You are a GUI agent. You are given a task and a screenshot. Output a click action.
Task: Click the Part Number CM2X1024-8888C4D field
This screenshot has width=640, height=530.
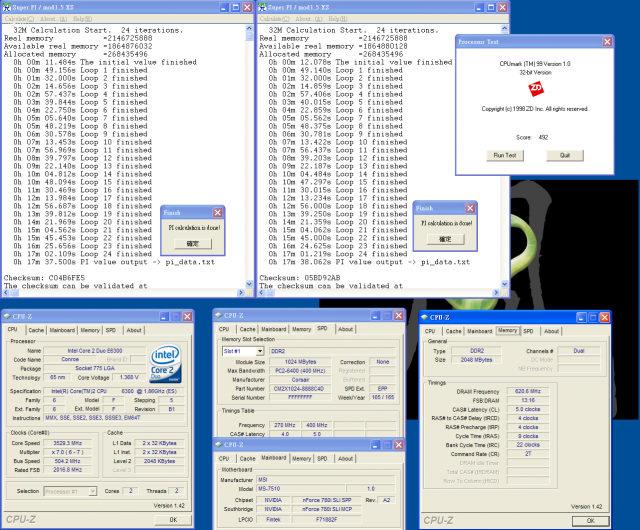pos(299,389)
